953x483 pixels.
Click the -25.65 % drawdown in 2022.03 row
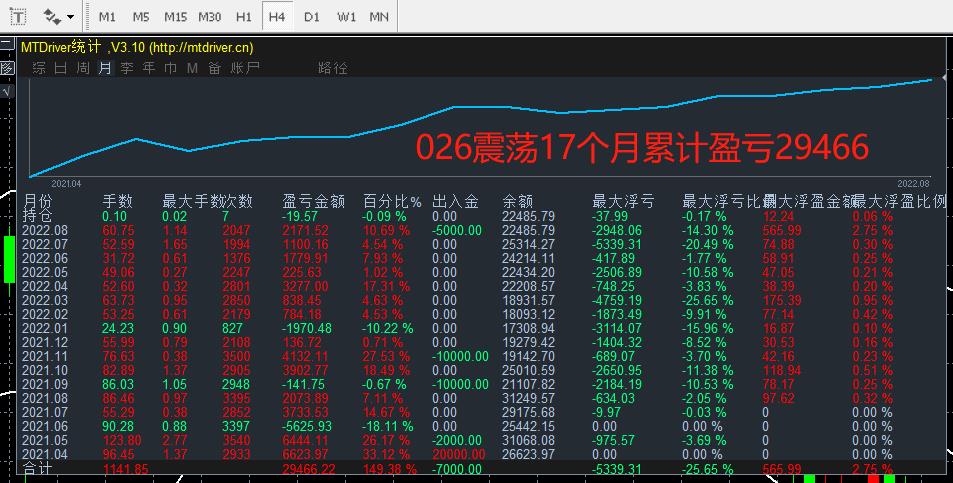pos(707,300)
